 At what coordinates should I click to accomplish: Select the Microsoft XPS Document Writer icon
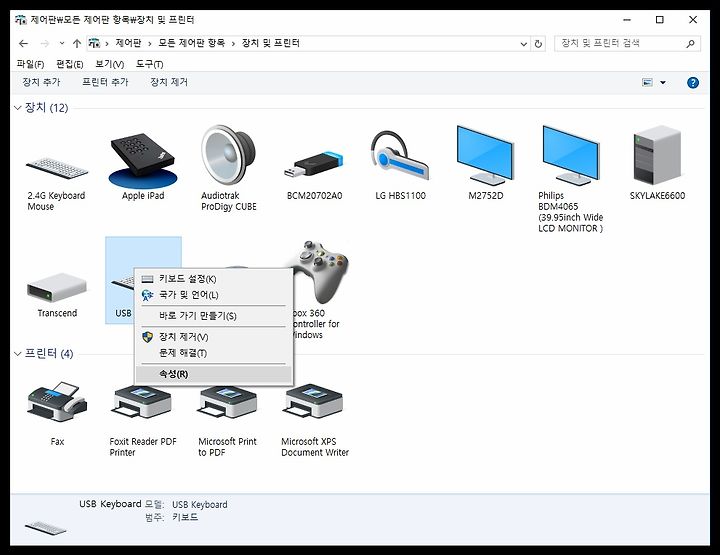(314, 402)
